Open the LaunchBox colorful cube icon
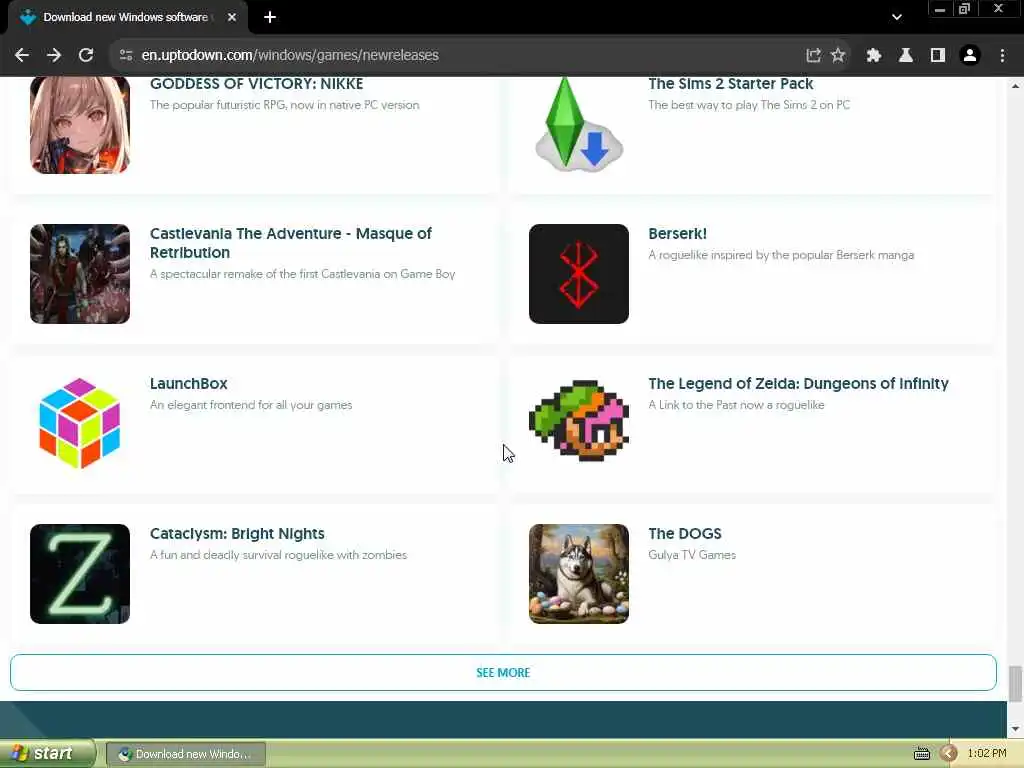 click(80, 423)
